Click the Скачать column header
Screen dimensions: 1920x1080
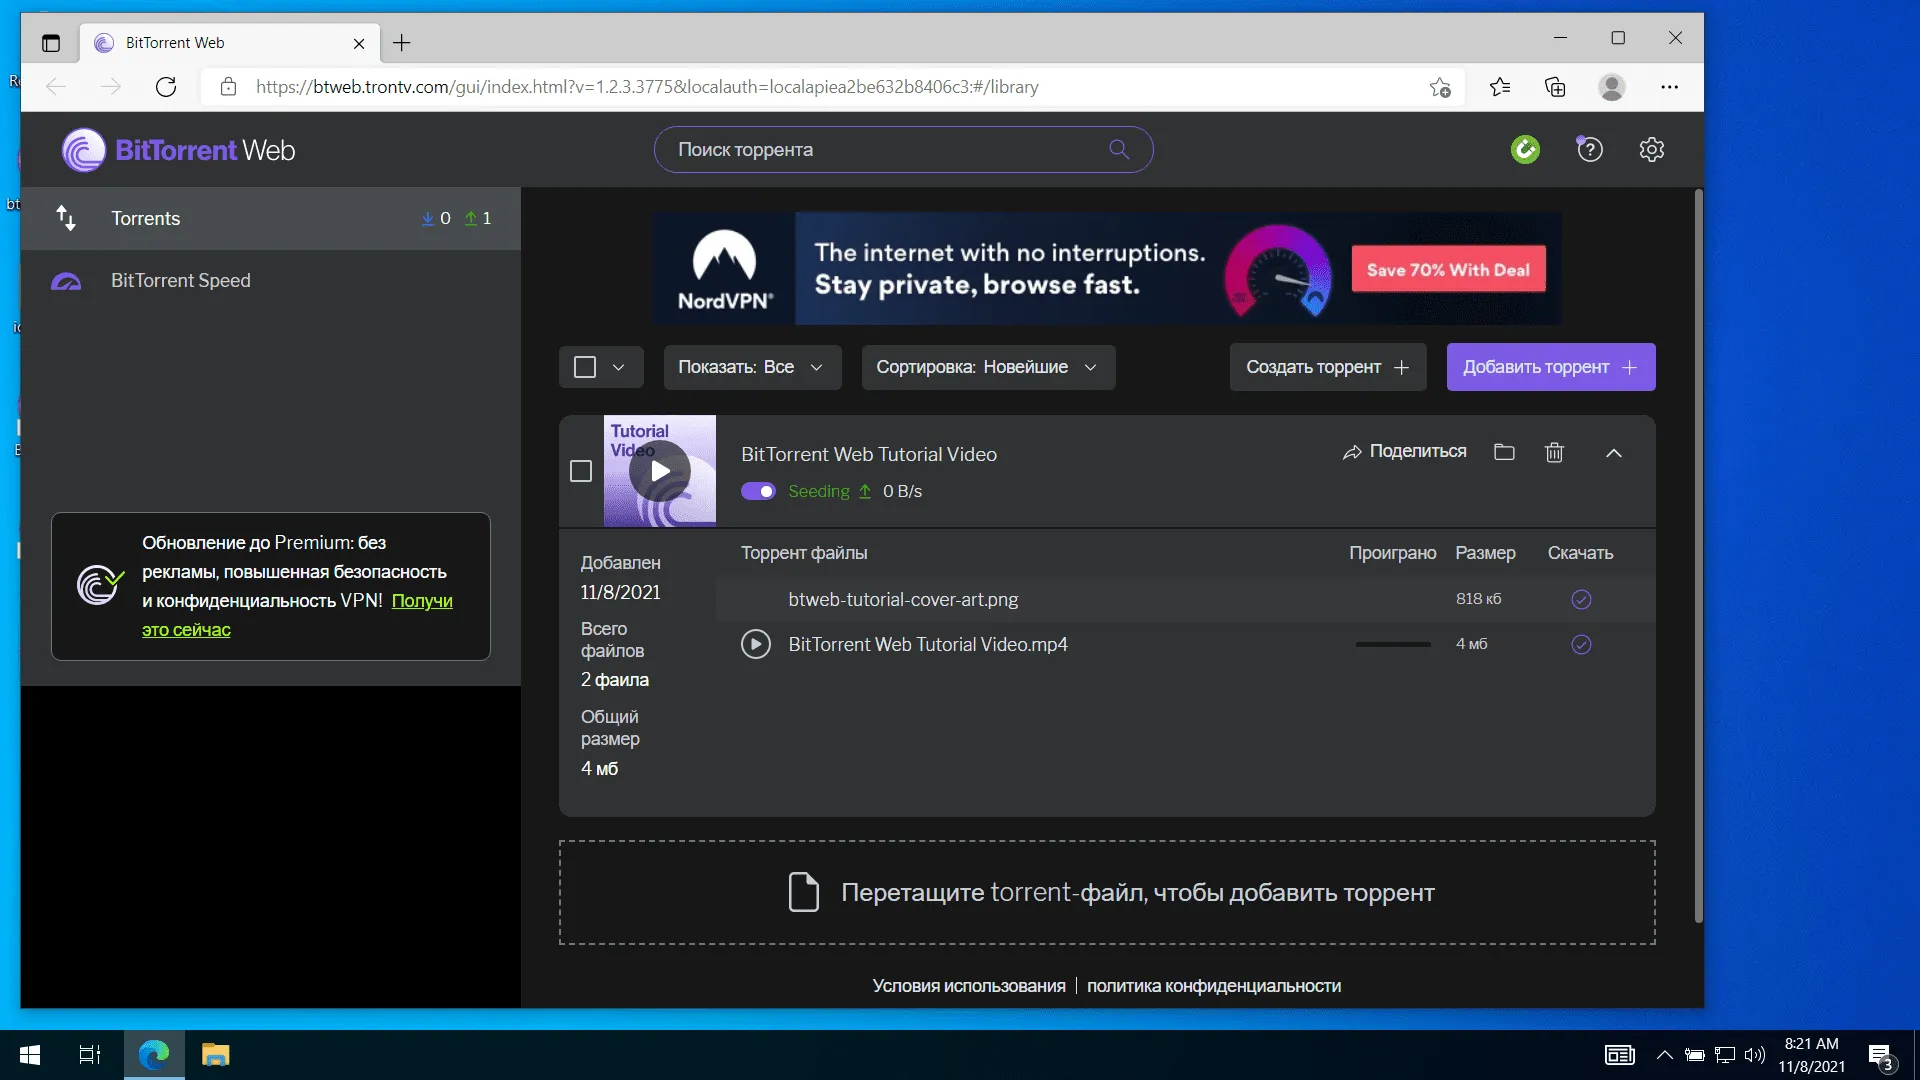(x=1580, y=553)
